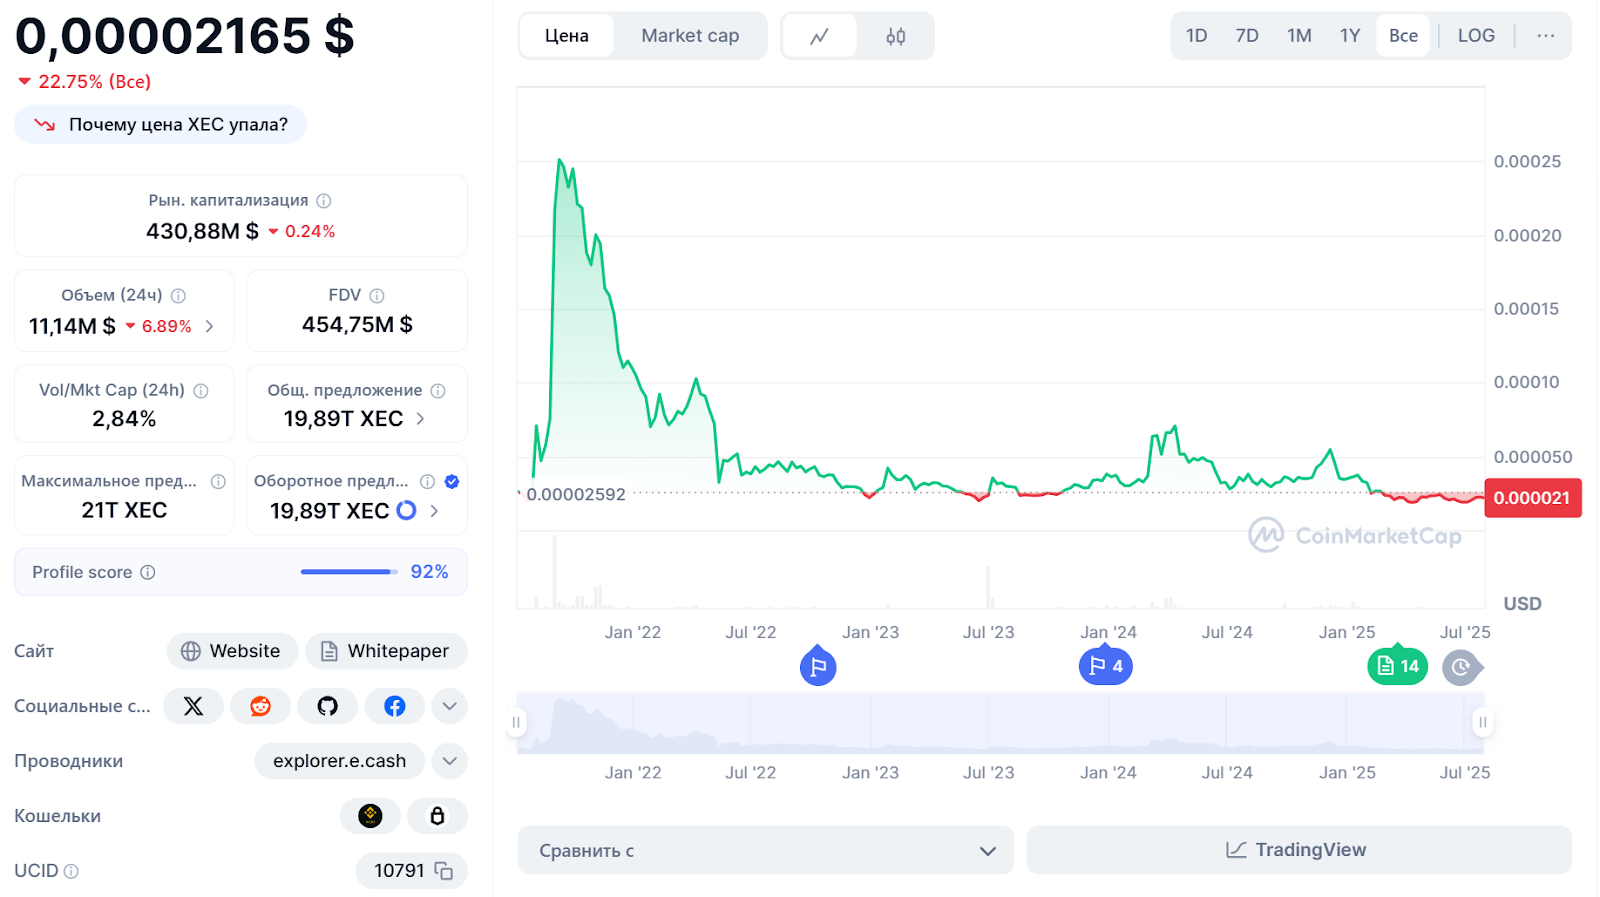Open the Facebook social link

(x=395, y=706)
